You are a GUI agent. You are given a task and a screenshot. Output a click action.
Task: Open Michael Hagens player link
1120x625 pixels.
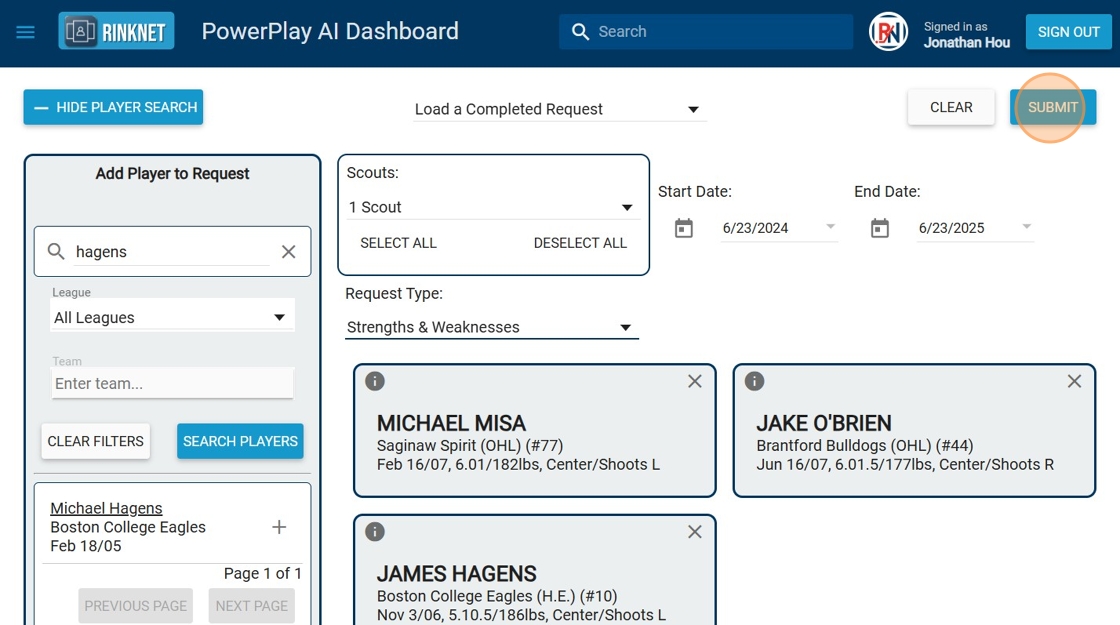(106, 508)
